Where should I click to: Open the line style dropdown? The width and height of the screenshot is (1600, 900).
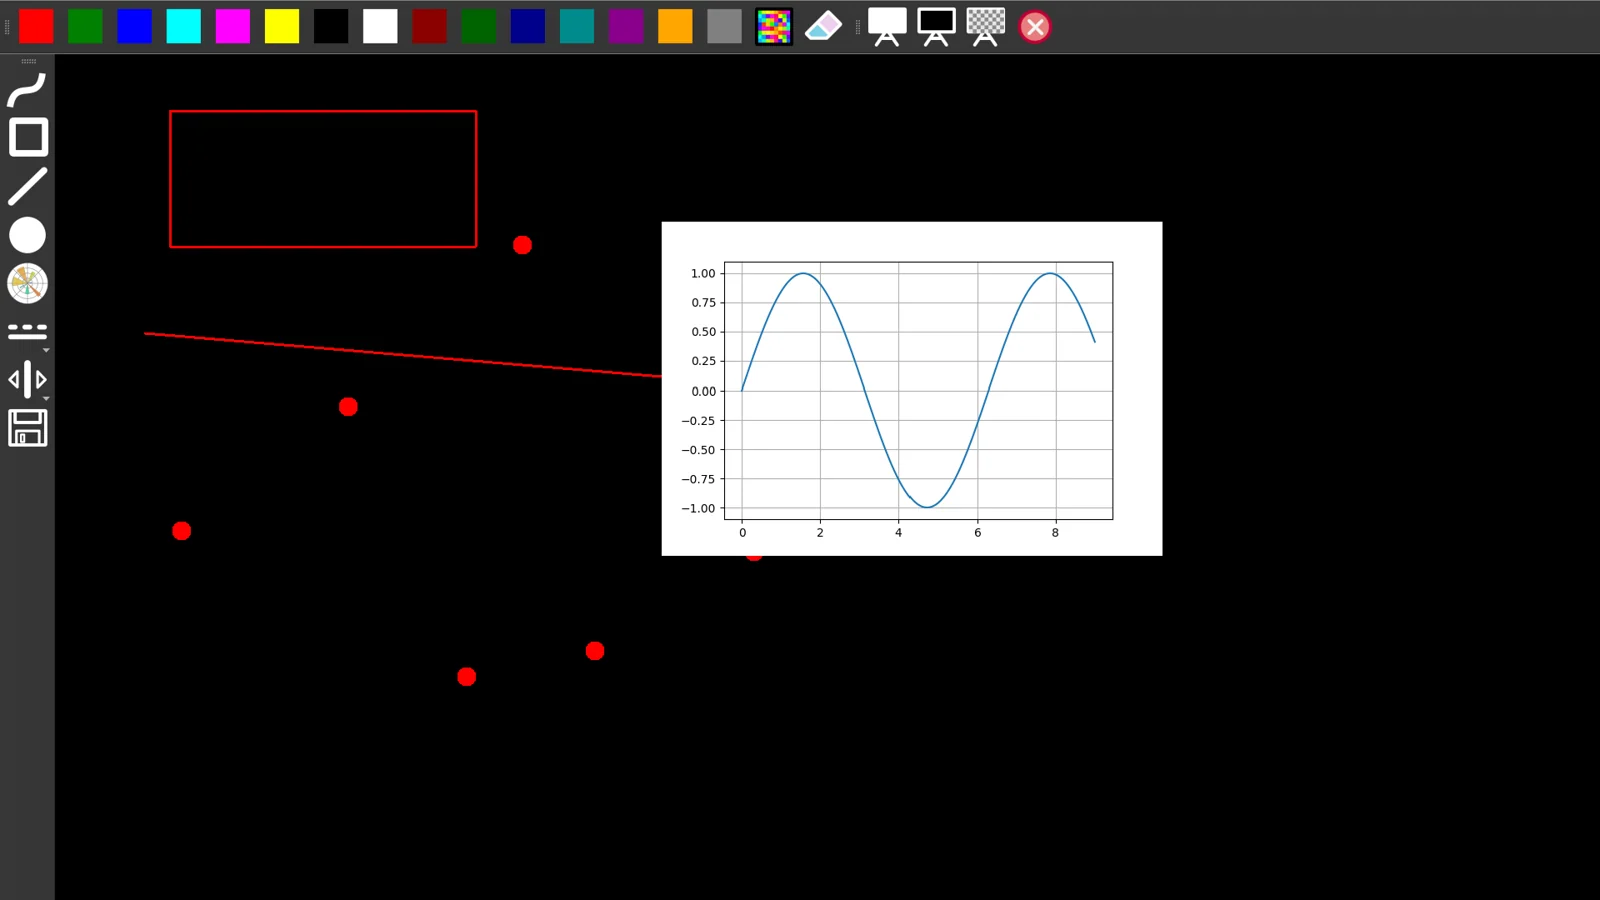[x=28, y=332]
